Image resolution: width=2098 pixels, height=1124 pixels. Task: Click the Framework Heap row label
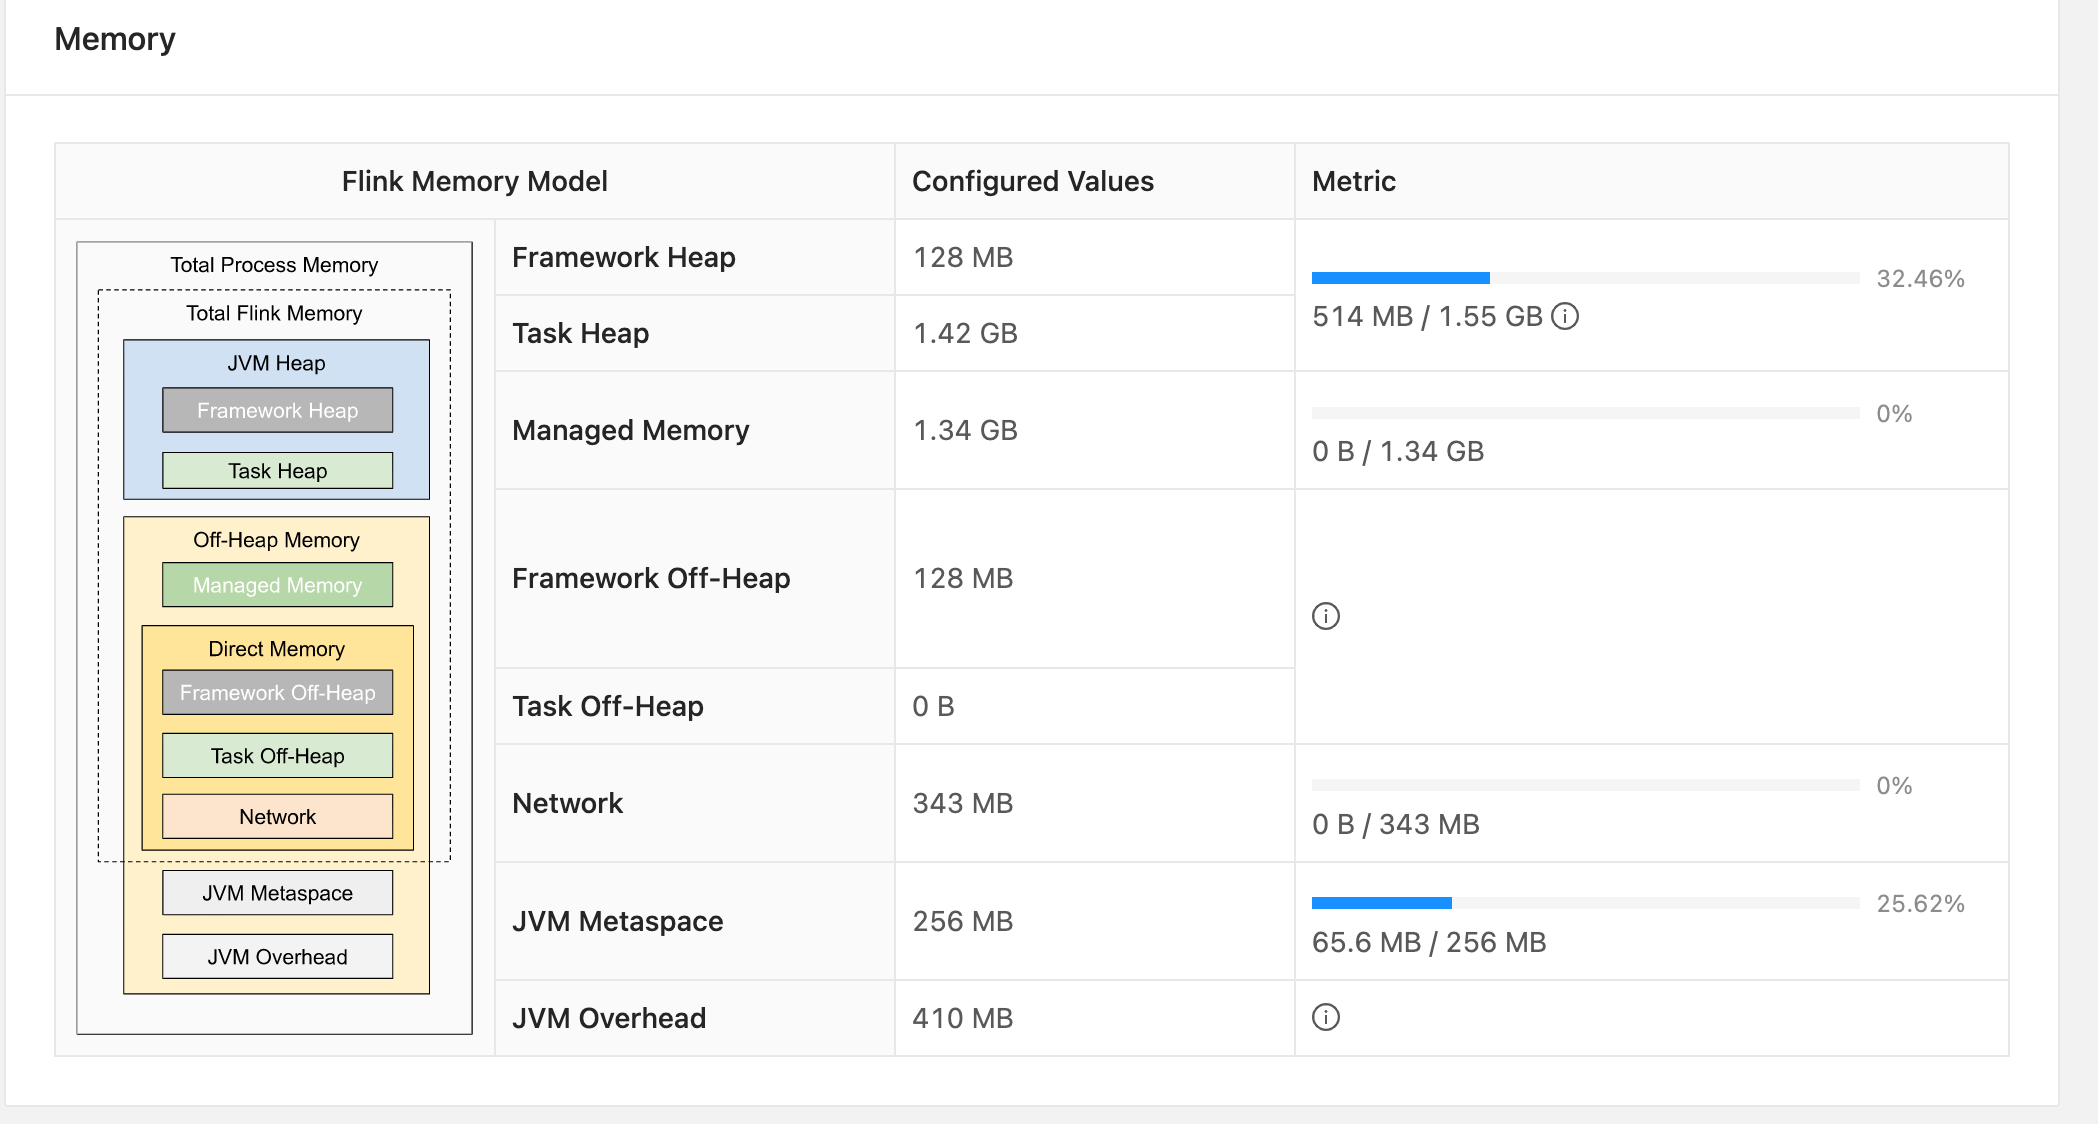(x=624, y=257)
